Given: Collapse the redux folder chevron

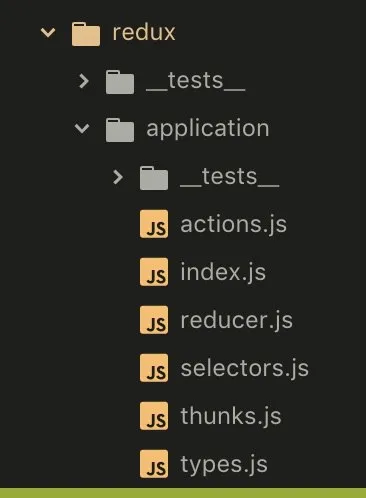Looking at the screenshot, I should click(x=48, y=32).
